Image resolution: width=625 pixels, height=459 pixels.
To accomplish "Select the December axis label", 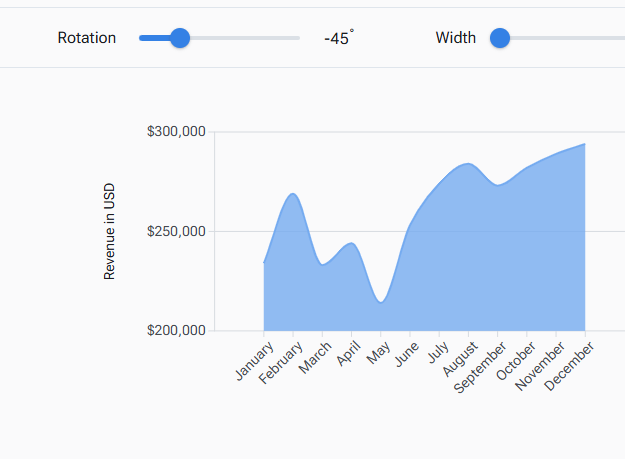I will click(x=570, y=366).
